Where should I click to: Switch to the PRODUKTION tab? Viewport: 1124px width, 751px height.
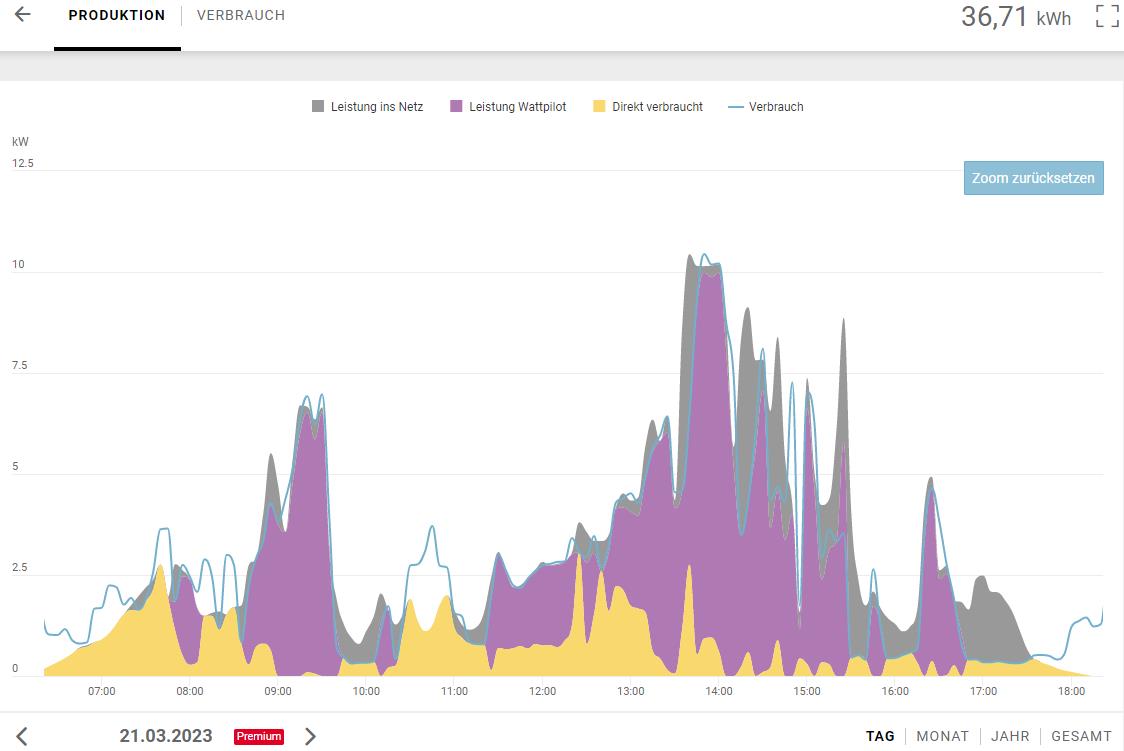[117, 15]
